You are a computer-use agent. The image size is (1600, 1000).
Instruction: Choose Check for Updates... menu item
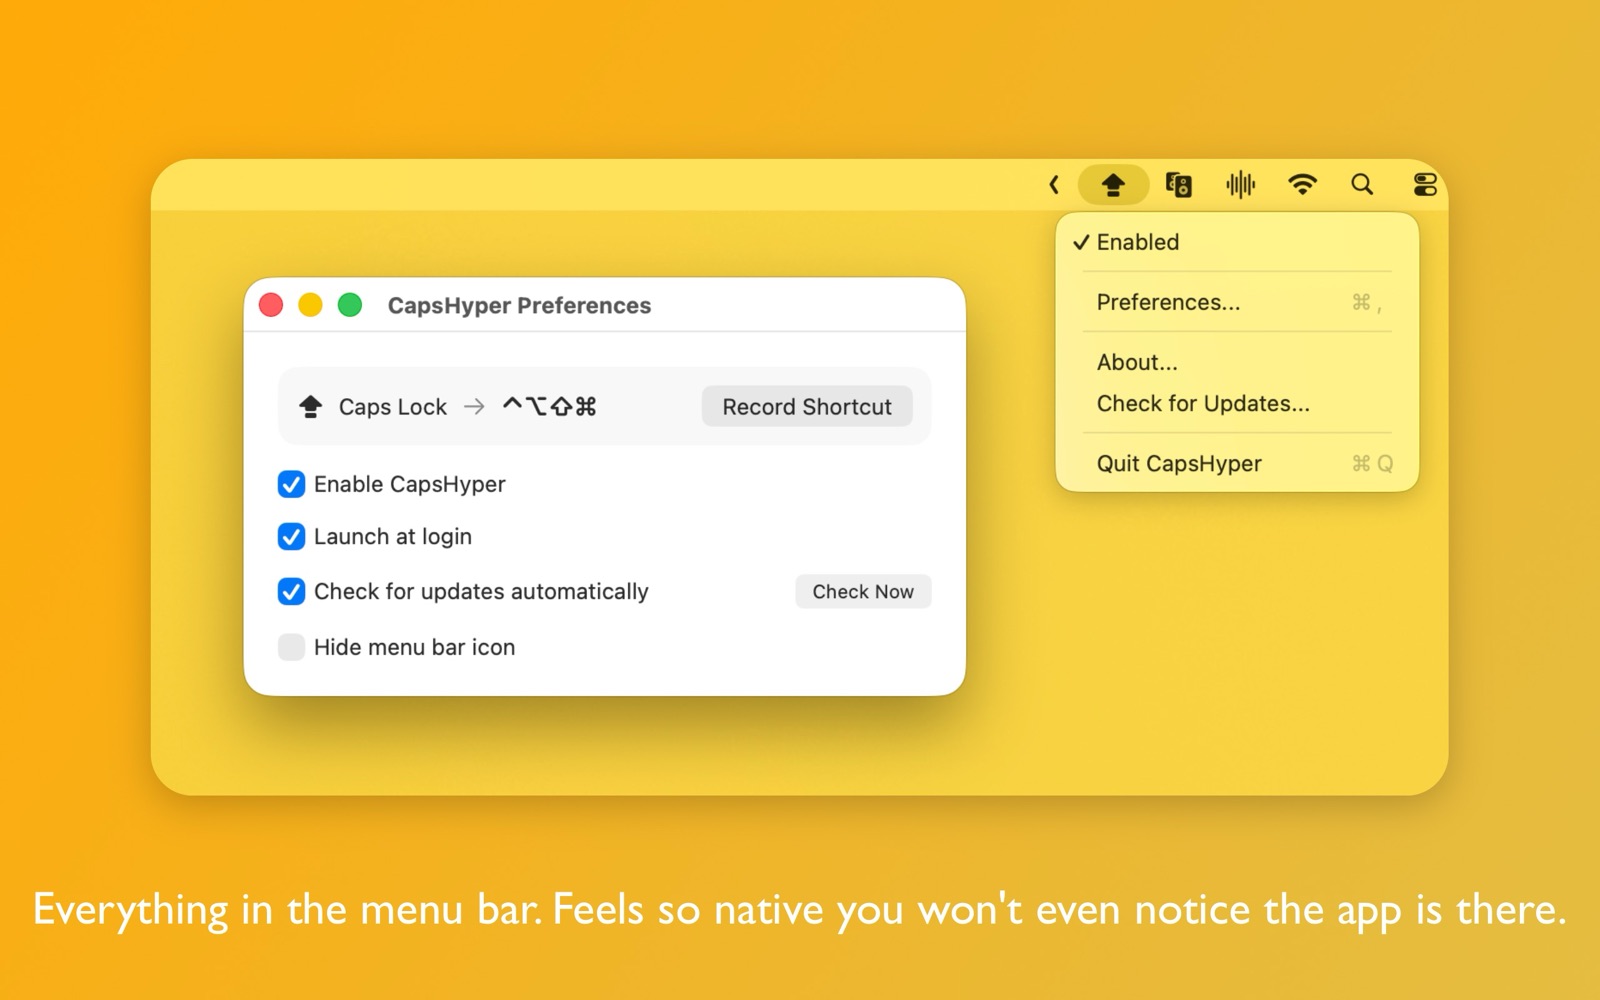[x=1237, y=403]
